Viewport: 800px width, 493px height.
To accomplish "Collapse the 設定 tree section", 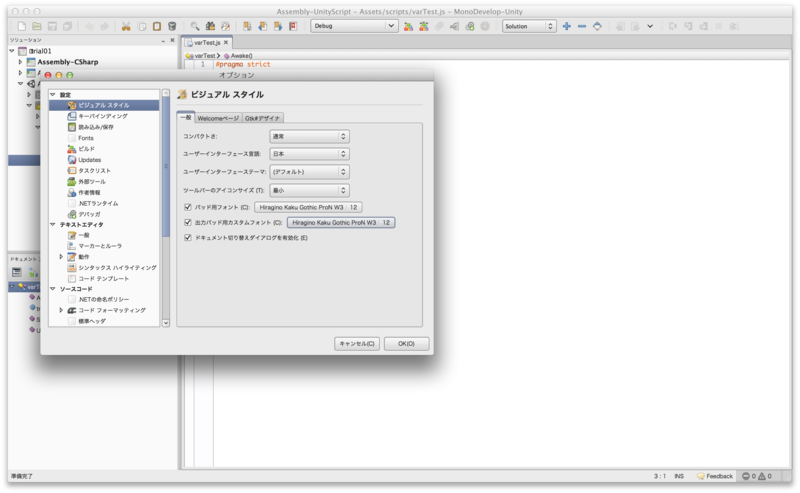I will coord(53,94).
